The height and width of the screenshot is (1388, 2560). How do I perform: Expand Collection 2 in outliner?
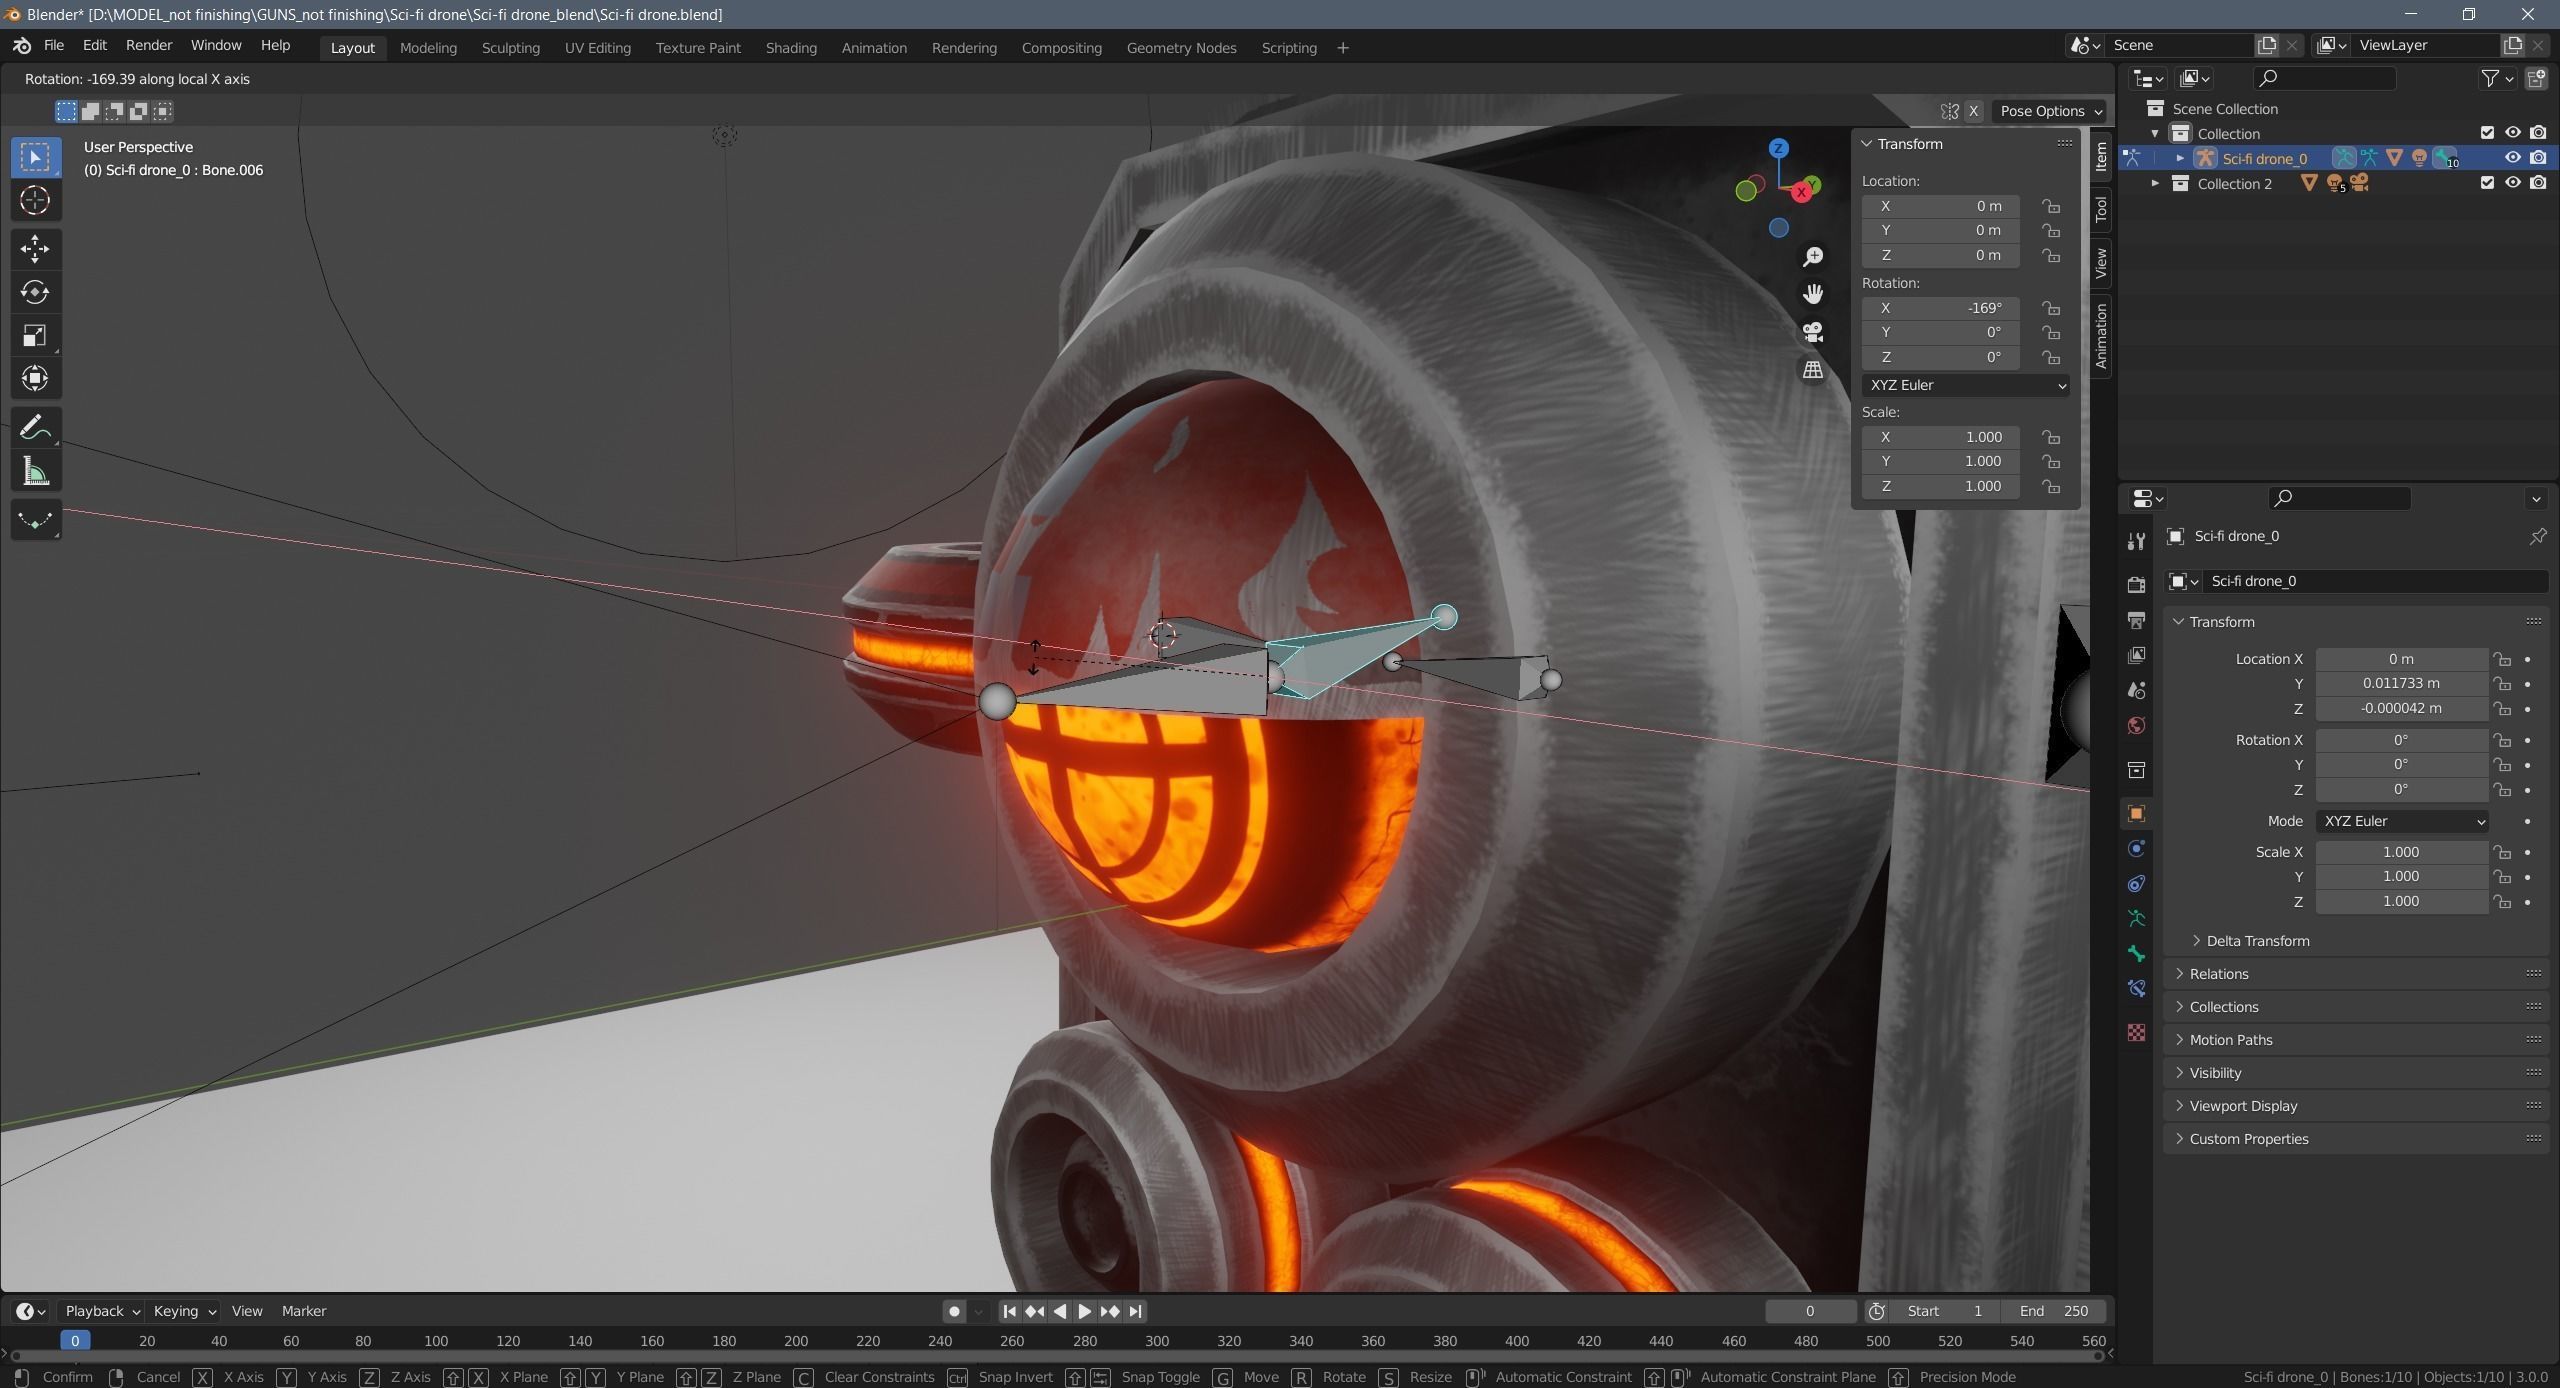tap(2155, 183)
